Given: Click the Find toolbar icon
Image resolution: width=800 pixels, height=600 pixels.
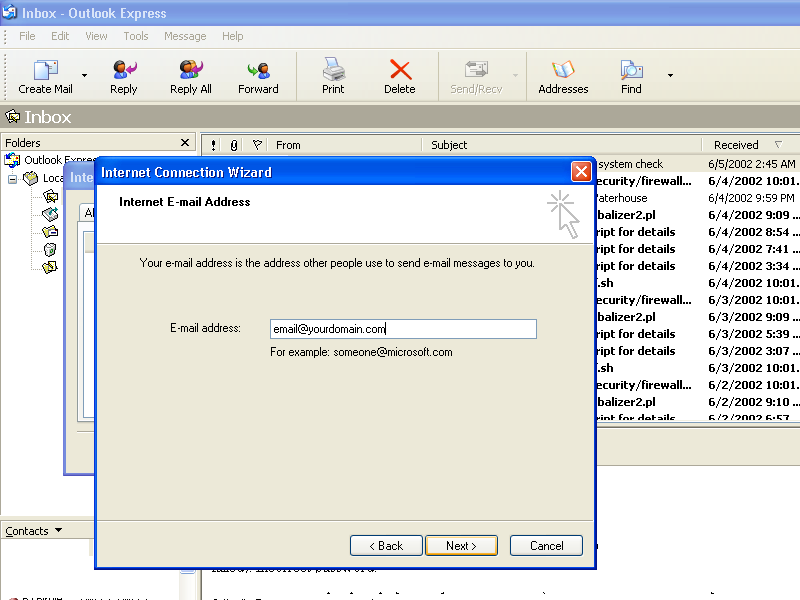Looking at the screenshot, I should point(631,77).
